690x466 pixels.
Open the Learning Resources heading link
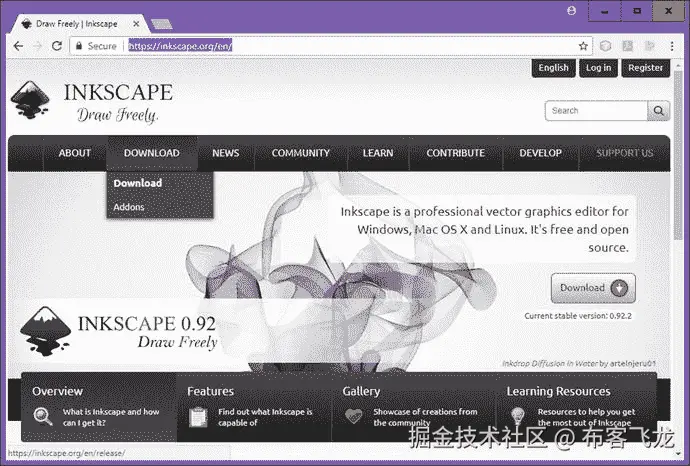click(x=558, y=391)
